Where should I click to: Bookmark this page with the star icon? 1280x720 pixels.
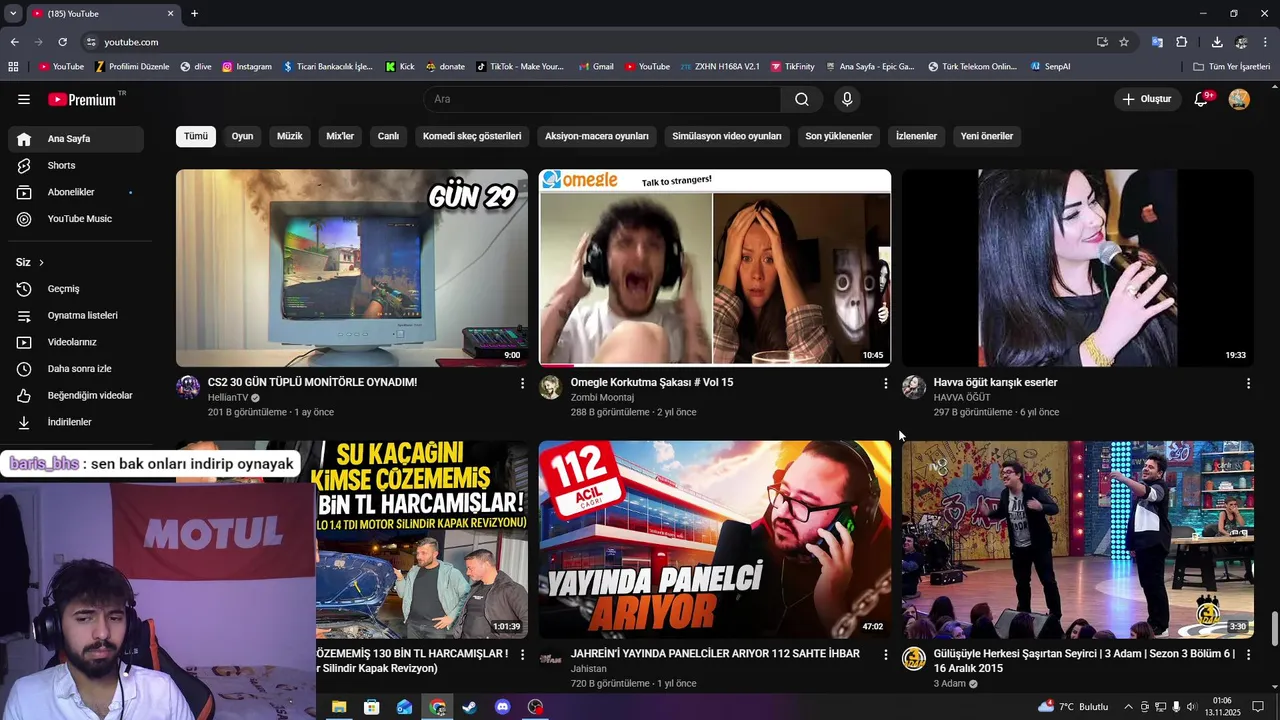tap(1124, 42)
